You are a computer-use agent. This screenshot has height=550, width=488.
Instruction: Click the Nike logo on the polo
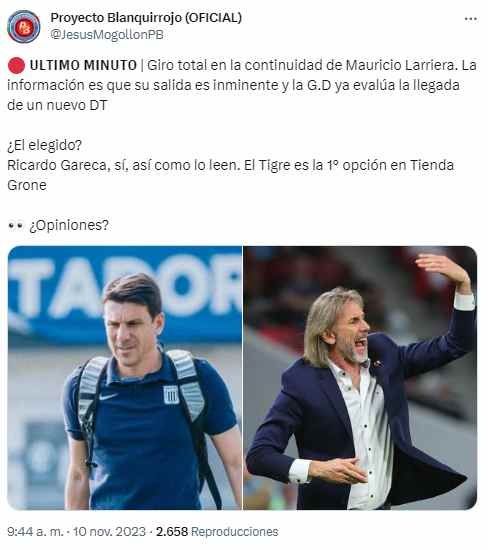tap(108, 397)
